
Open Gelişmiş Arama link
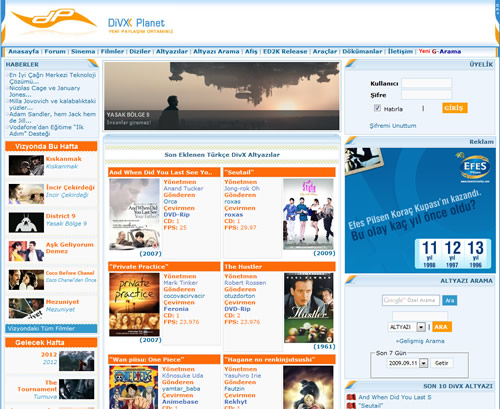click(420, 341)
